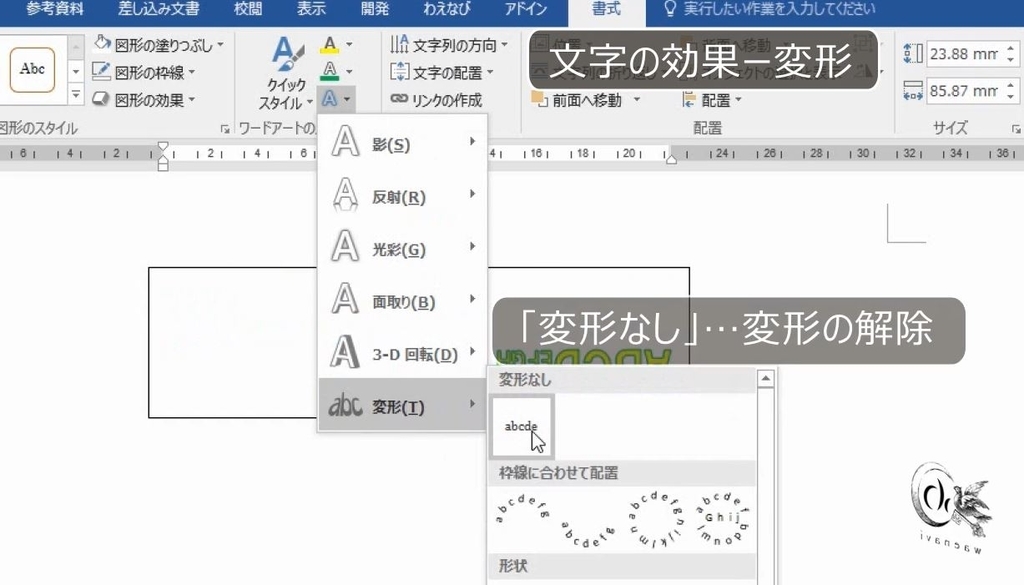Click the 実行したい作業 search box
Image resolution: width=1024 pixels, height=585 pixels.
click(771, 9)
